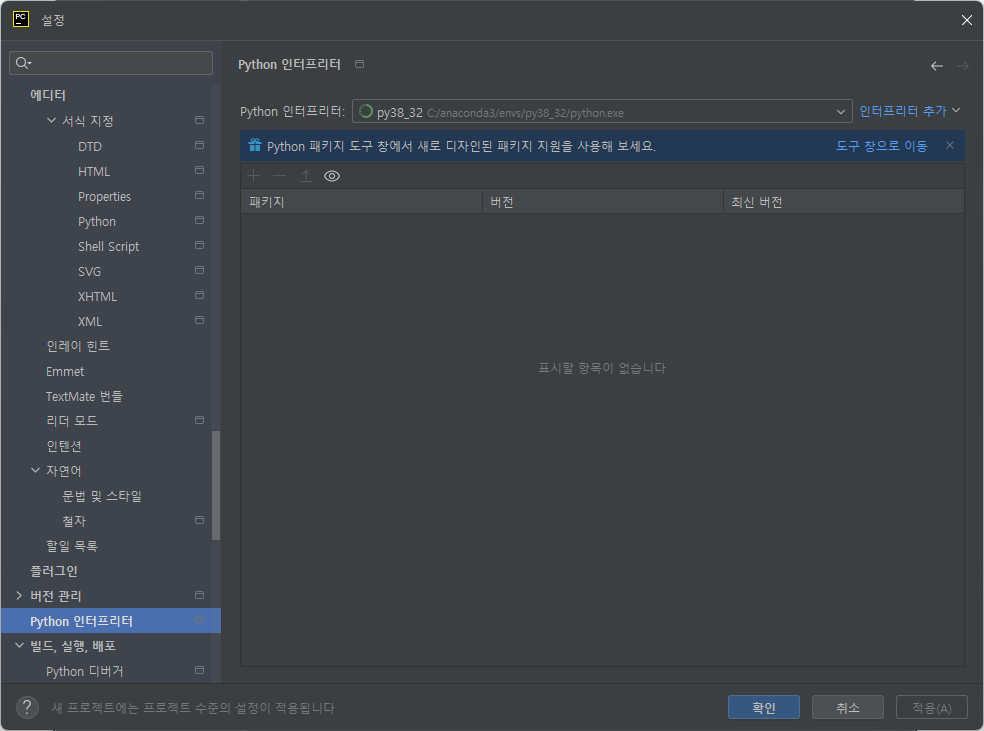This screenshot has height=731, width=984.
Task: Open Python 디버거 settings
Action: click(84, 671)
